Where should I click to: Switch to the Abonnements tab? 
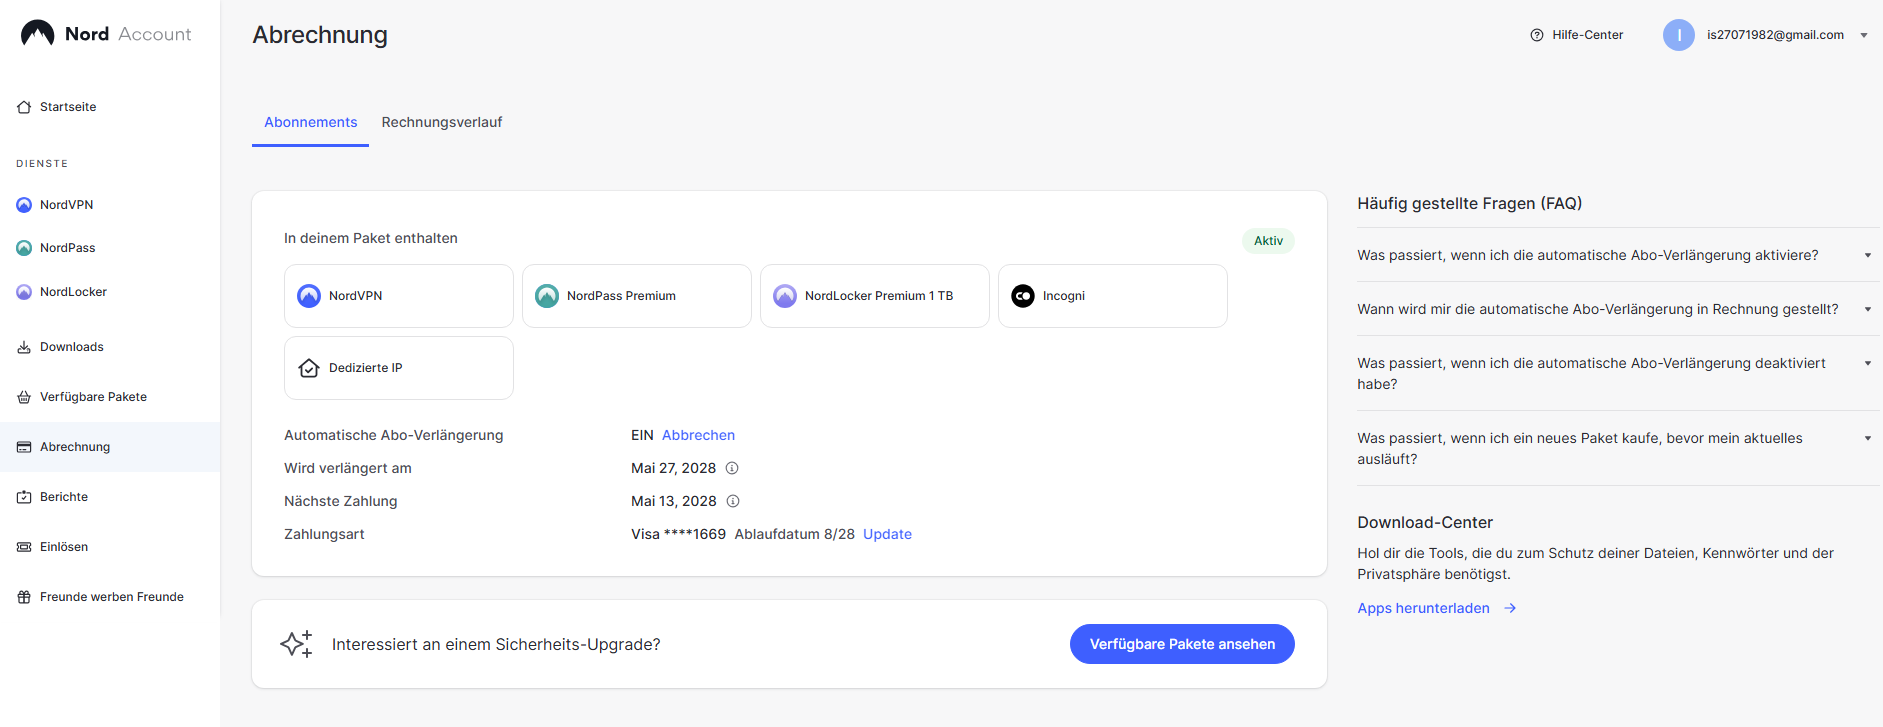(x=310, y=122)
